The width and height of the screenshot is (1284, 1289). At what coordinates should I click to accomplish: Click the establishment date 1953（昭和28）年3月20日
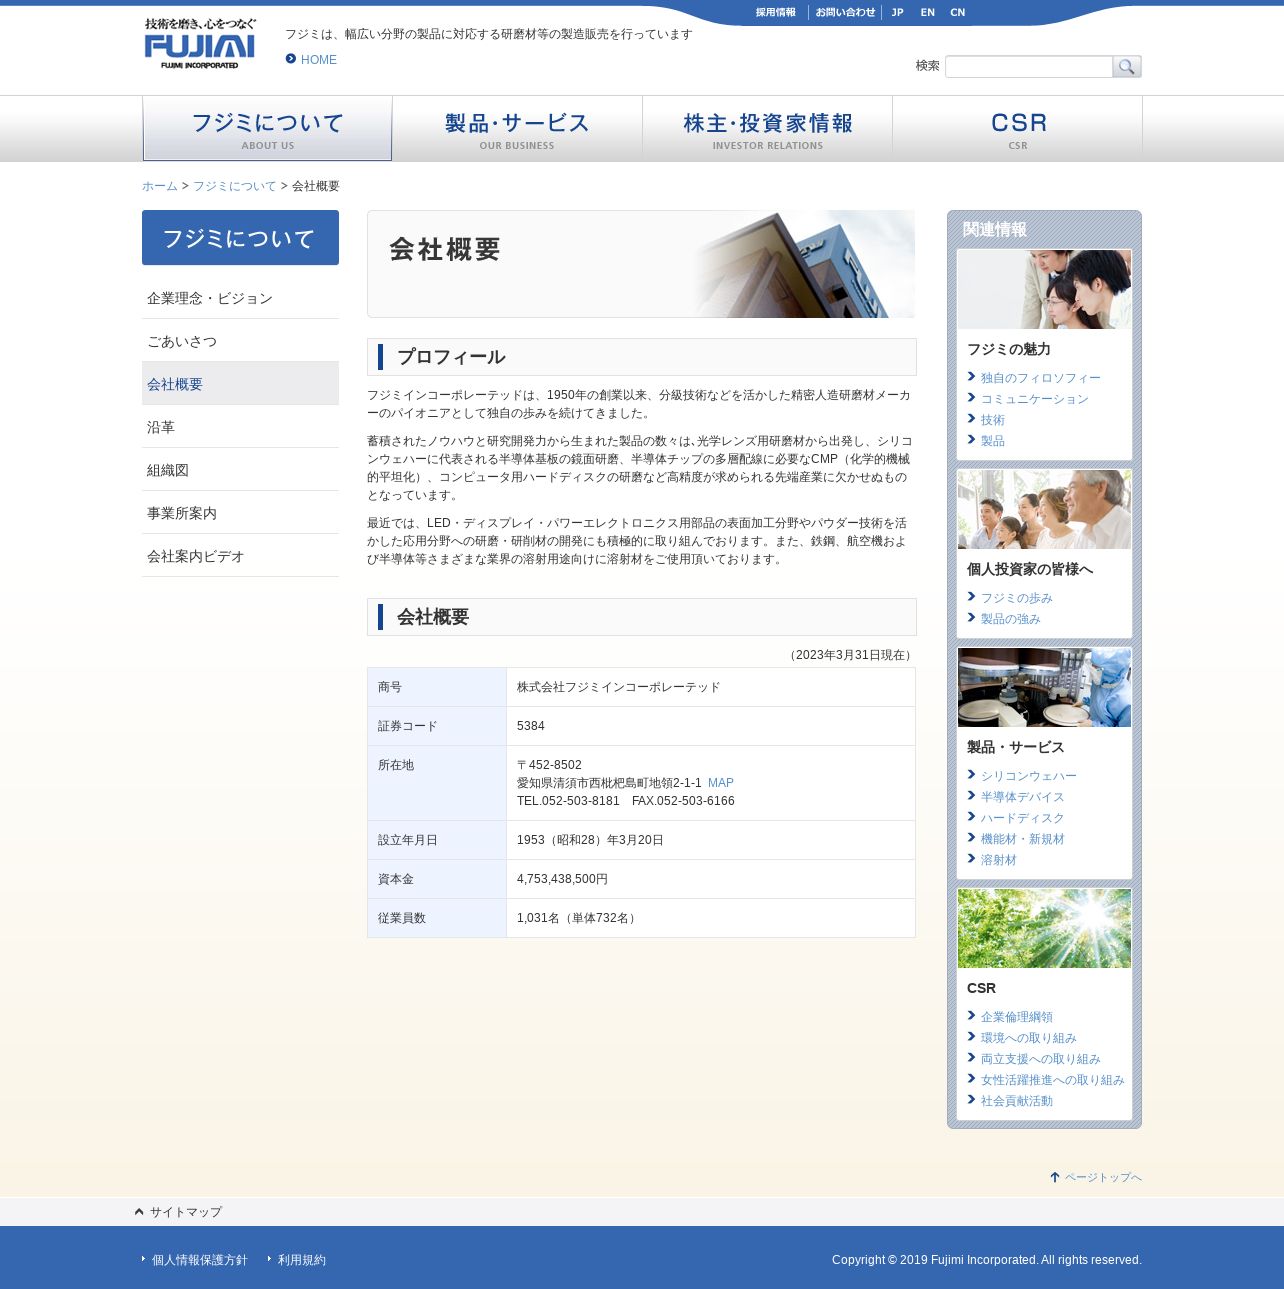pyautogui.click(x=590, y=840)
